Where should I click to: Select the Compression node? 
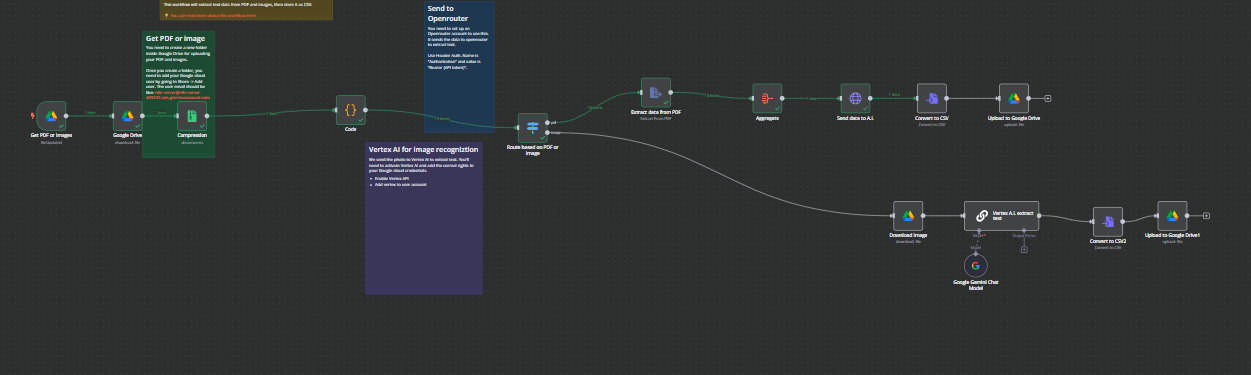(191, 115)
